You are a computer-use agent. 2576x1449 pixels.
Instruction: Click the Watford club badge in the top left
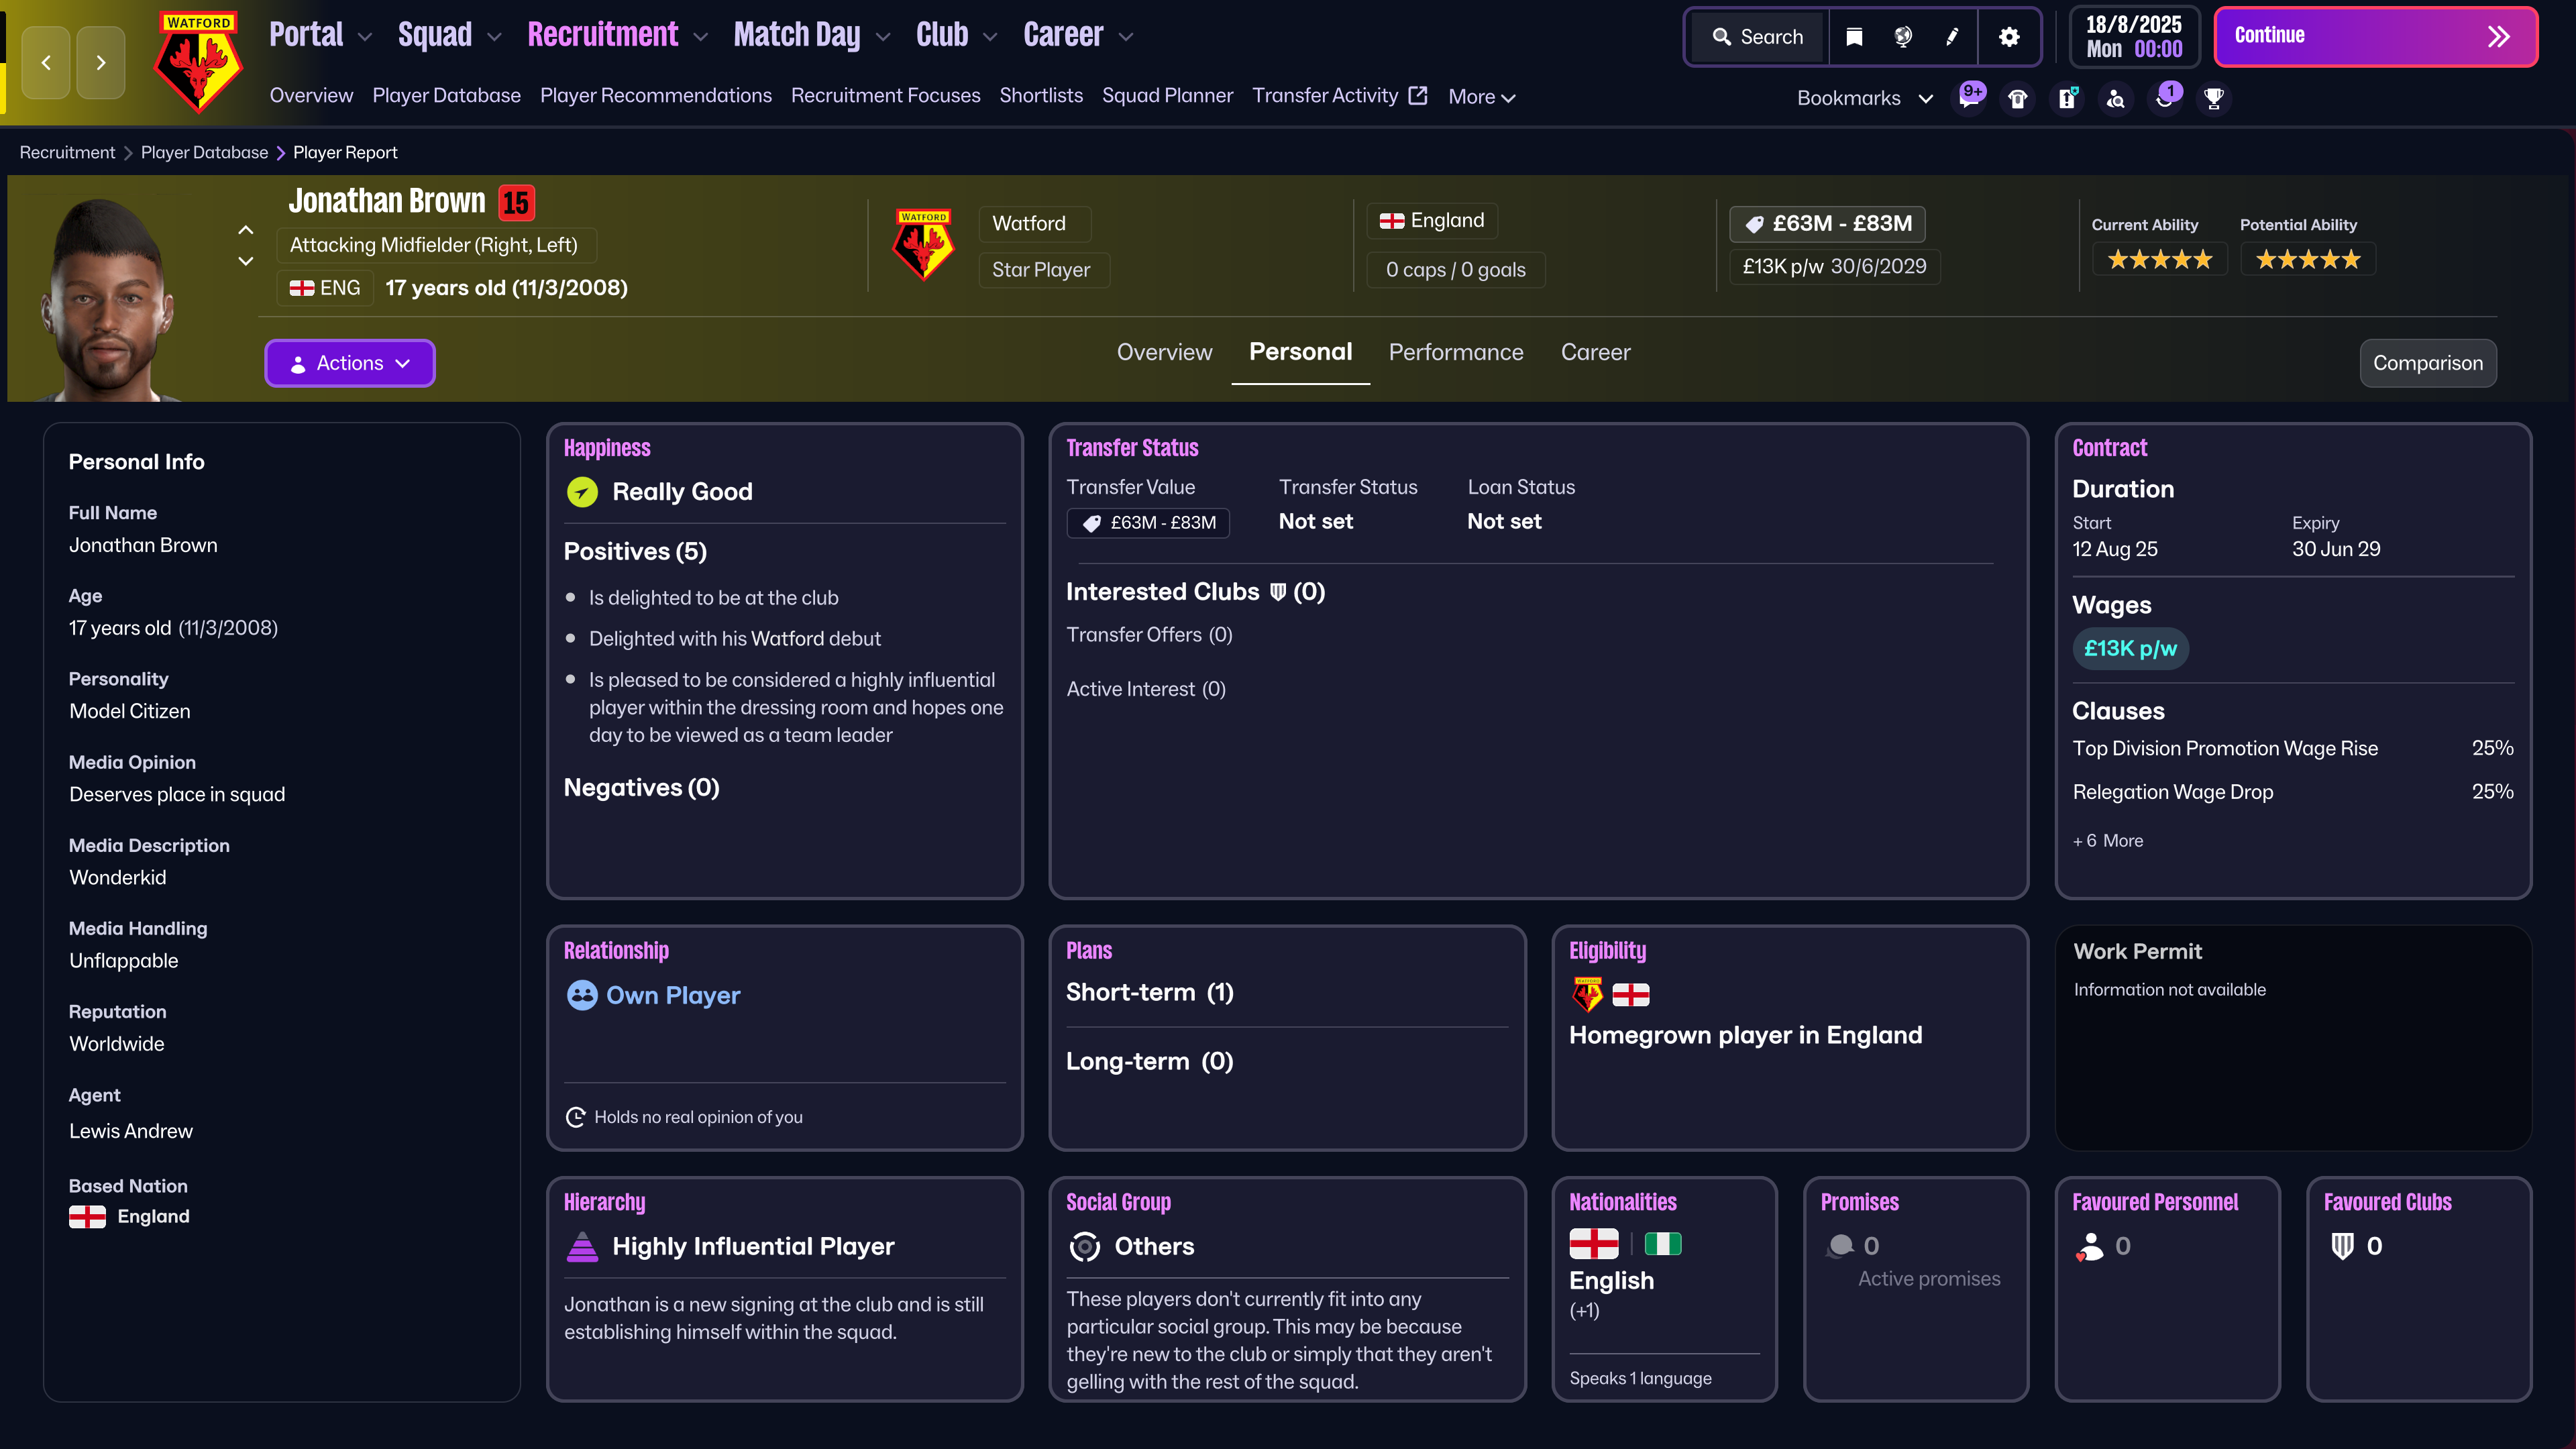click(x=198, y=62)
